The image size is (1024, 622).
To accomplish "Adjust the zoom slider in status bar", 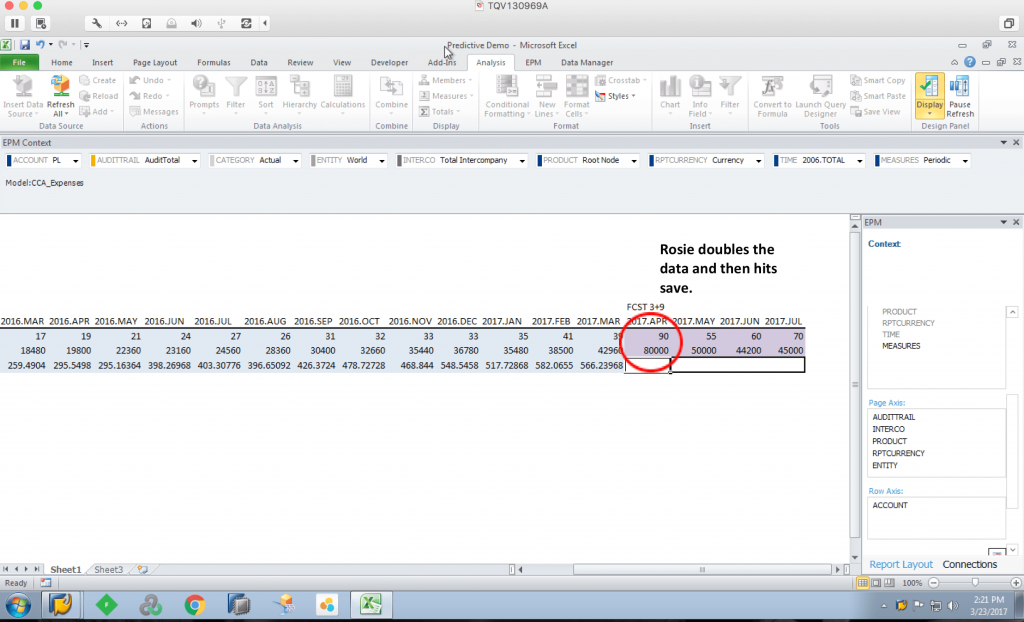I will point(974,583).
